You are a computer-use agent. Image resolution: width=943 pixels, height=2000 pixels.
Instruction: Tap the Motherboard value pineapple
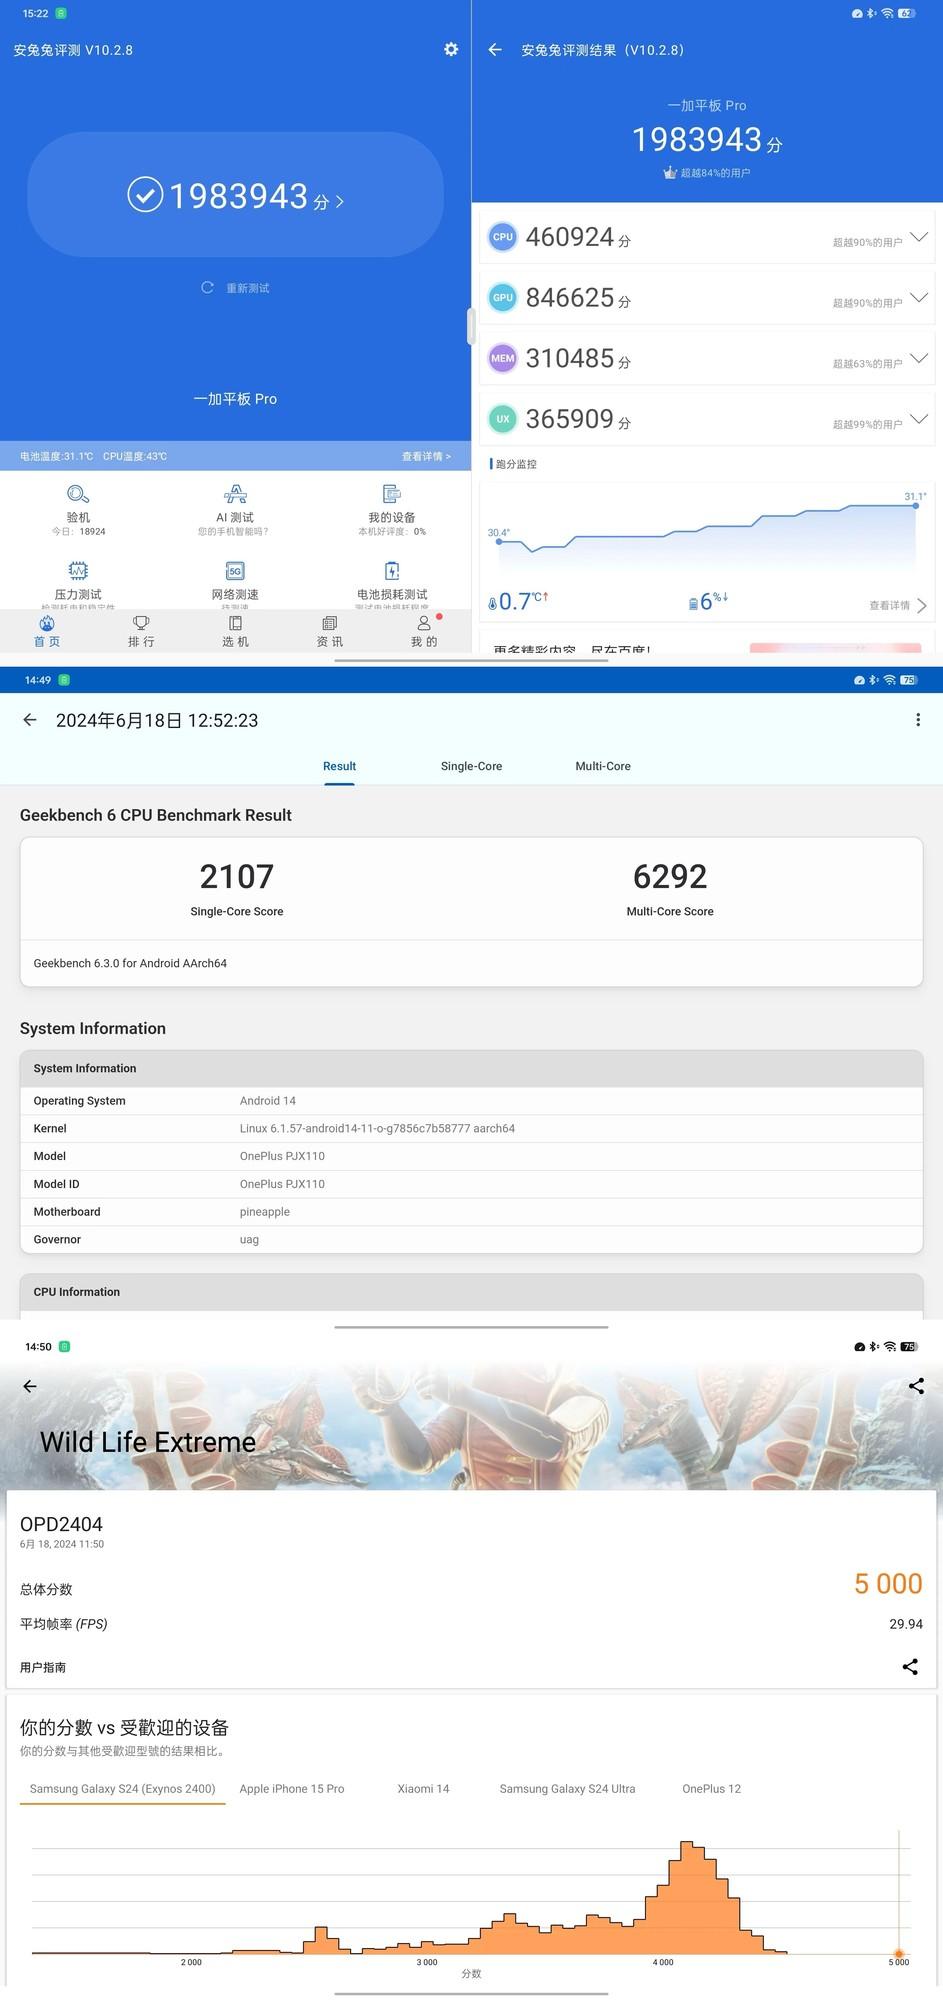pos(265,1212)
